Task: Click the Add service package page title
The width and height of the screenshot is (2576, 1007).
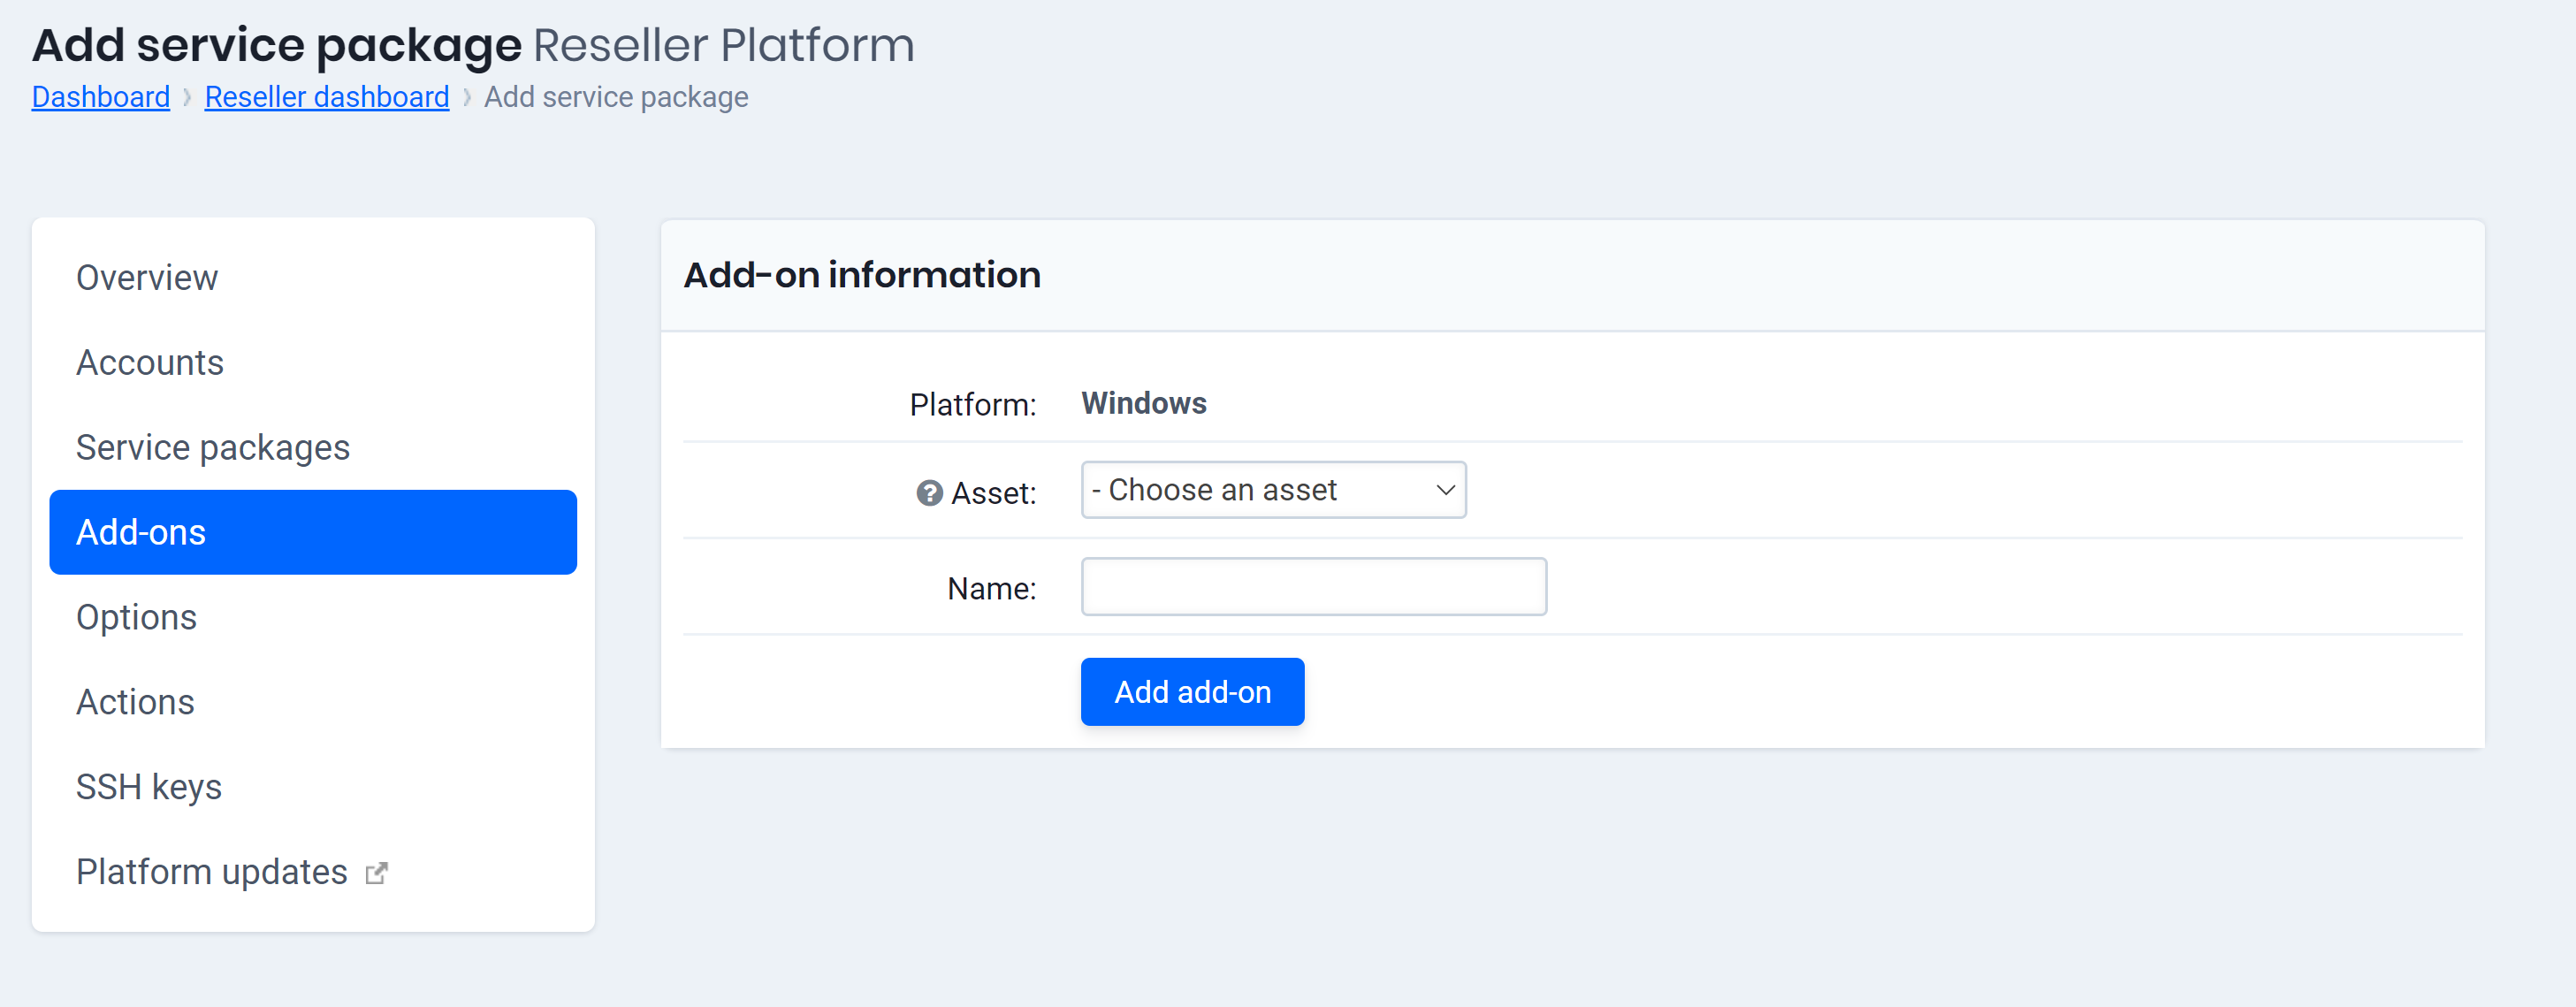Action: (277, 45)
